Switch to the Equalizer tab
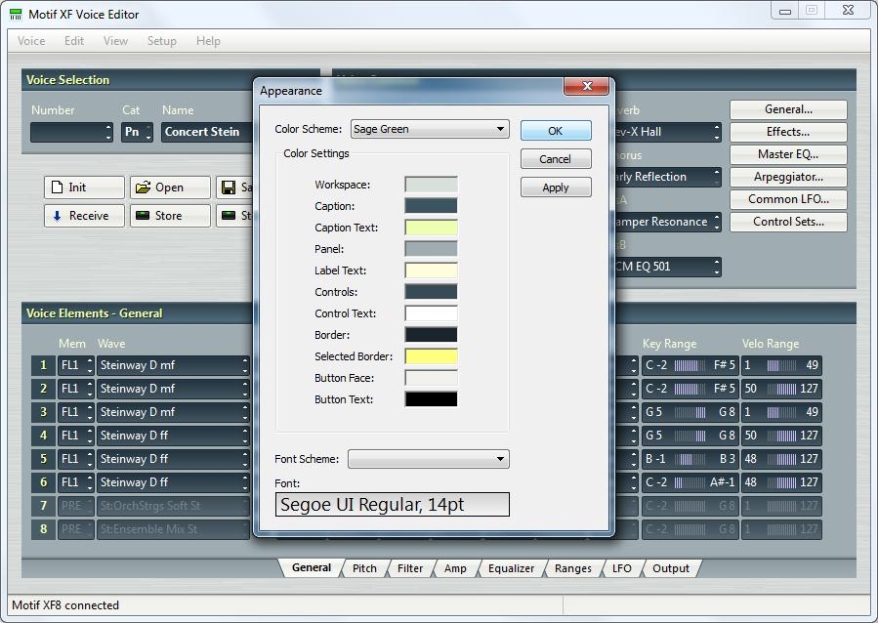 click(x=511, y=568)
